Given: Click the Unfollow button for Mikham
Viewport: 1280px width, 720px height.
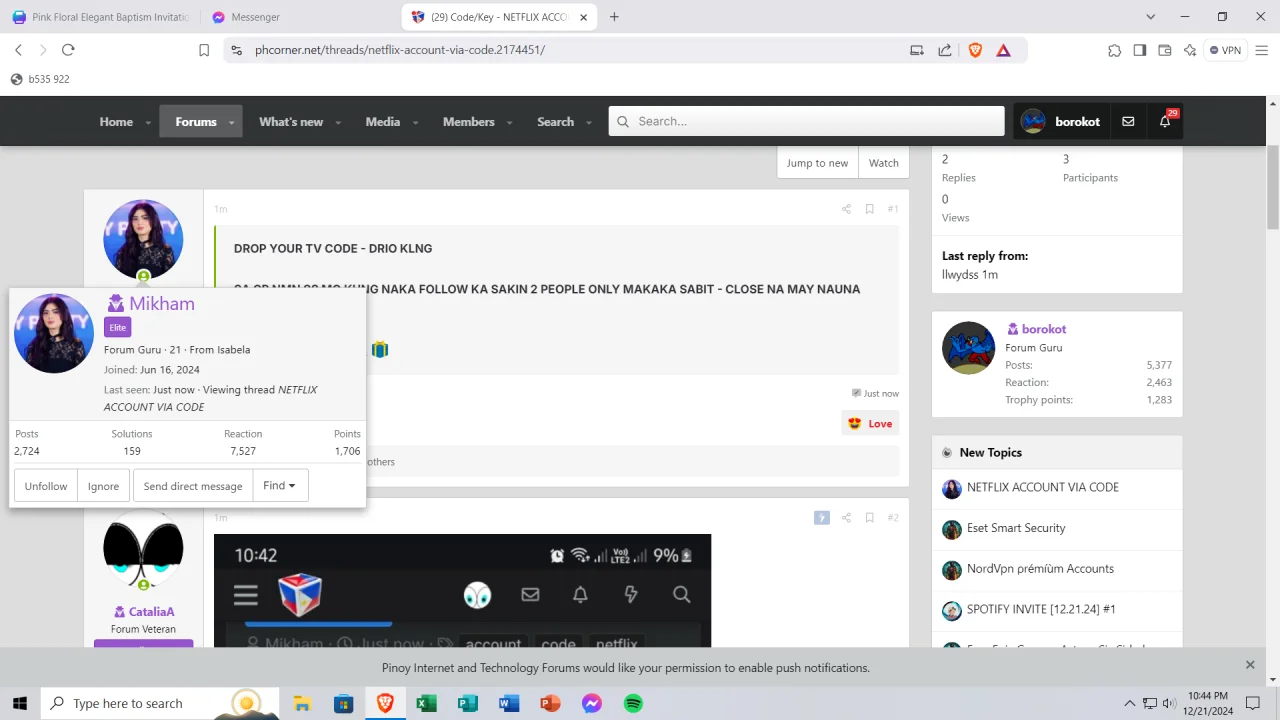Looking at the screenshot, I should click(x=46, y=485).
